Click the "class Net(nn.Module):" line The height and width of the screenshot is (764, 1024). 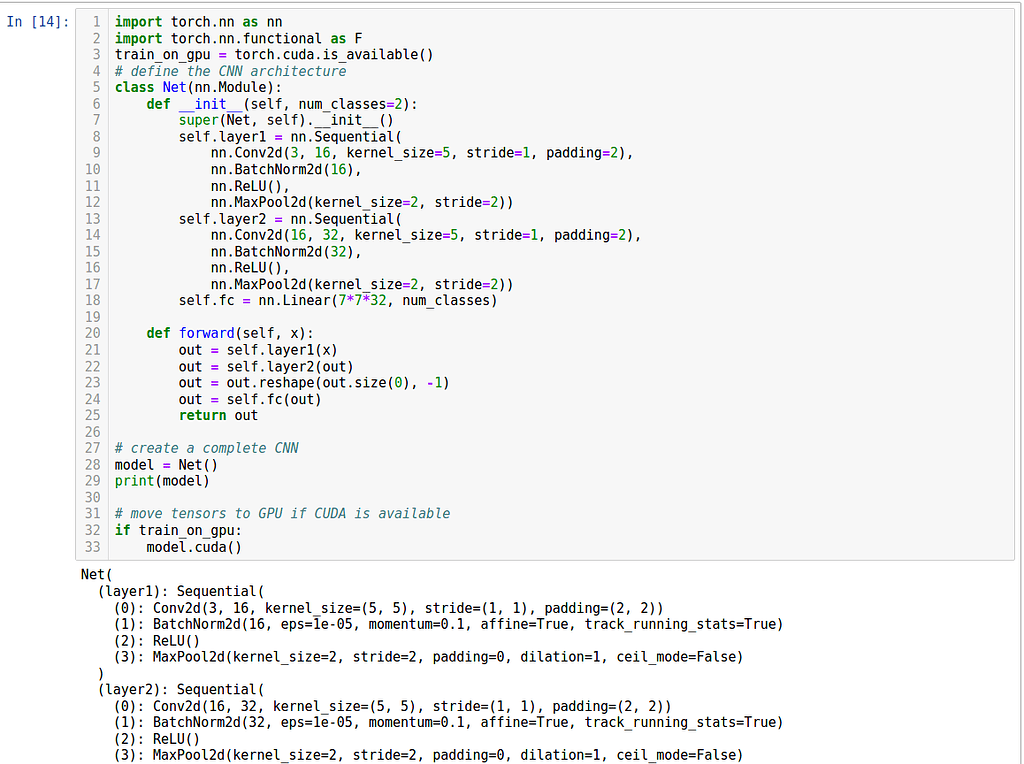(199, 88)
